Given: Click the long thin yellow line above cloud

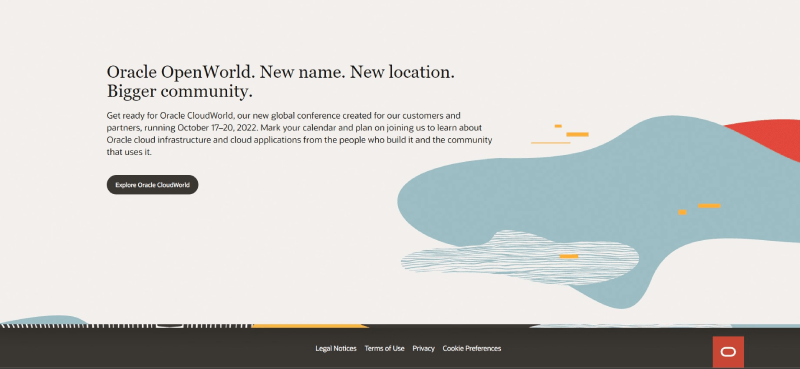Looking at the screenshot, I should (x=551, y=143).
